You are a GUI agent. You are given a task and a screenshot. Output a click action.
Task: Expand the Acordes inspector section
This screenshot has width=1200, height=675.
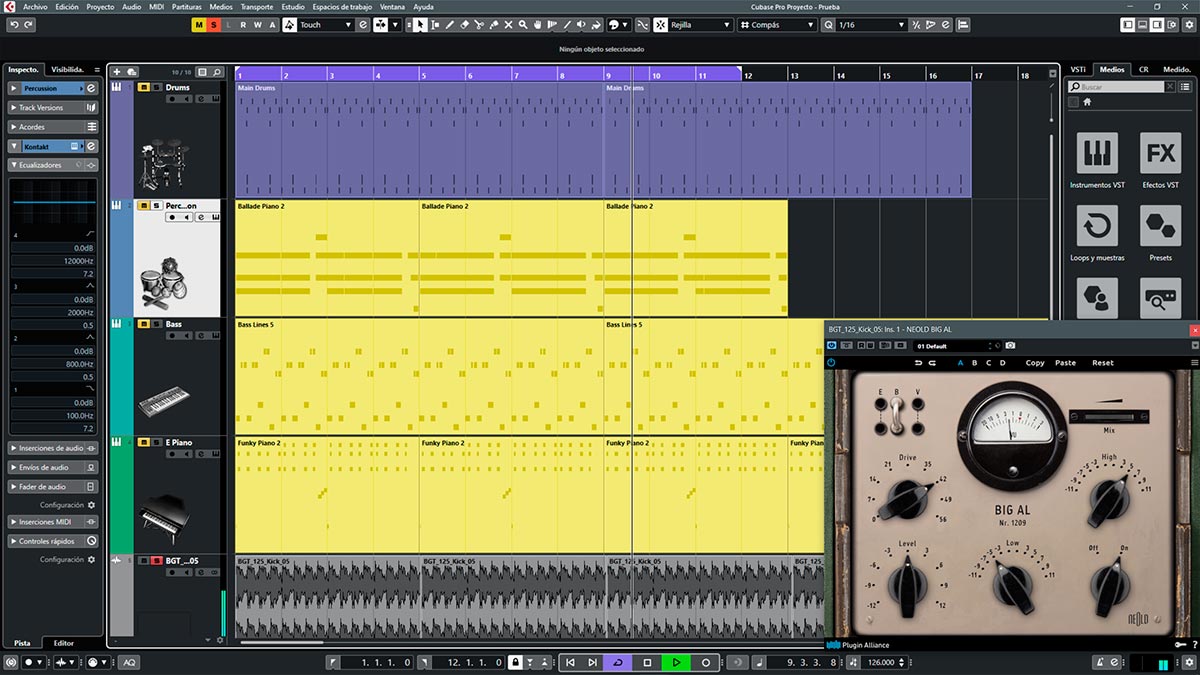click(x=53, y=127)
